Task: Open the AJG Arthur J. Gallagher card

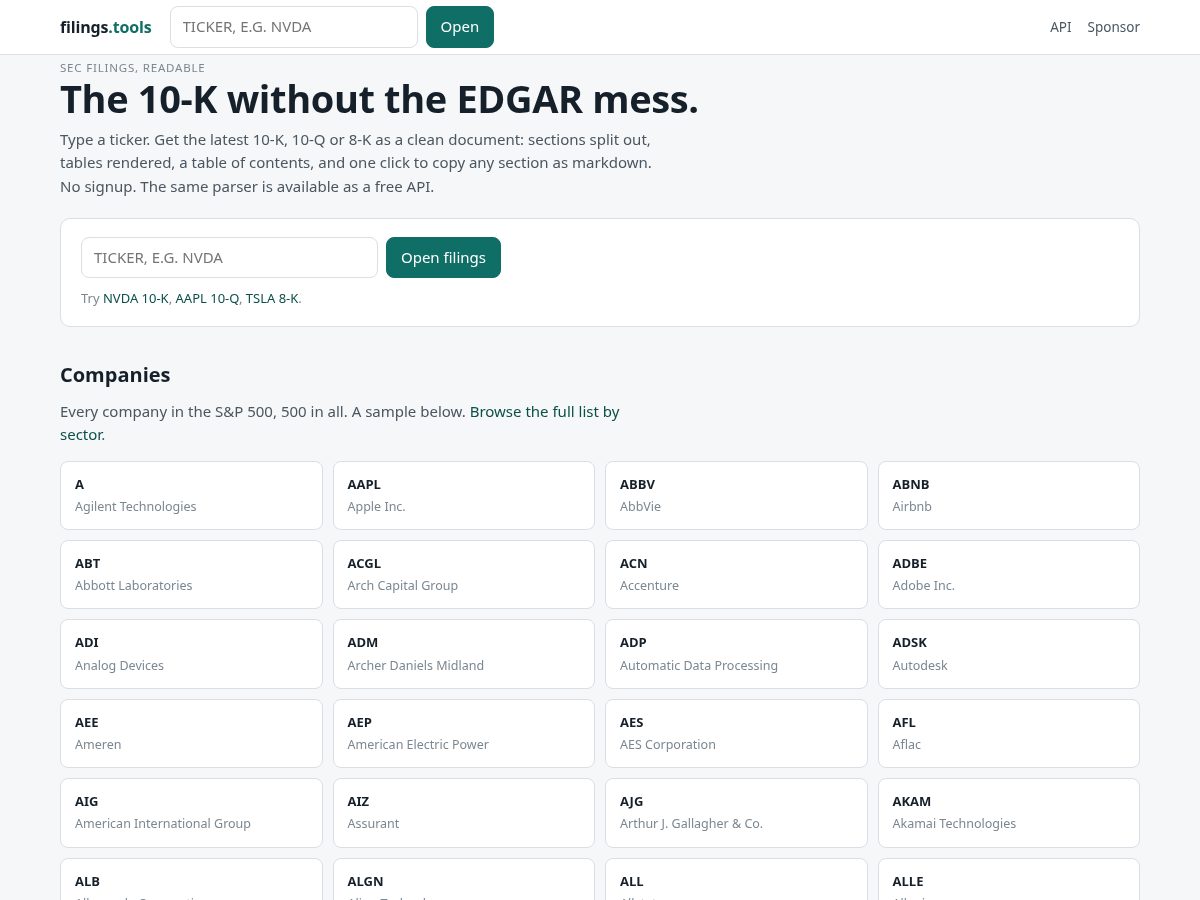Action: [x=736, y=813]
